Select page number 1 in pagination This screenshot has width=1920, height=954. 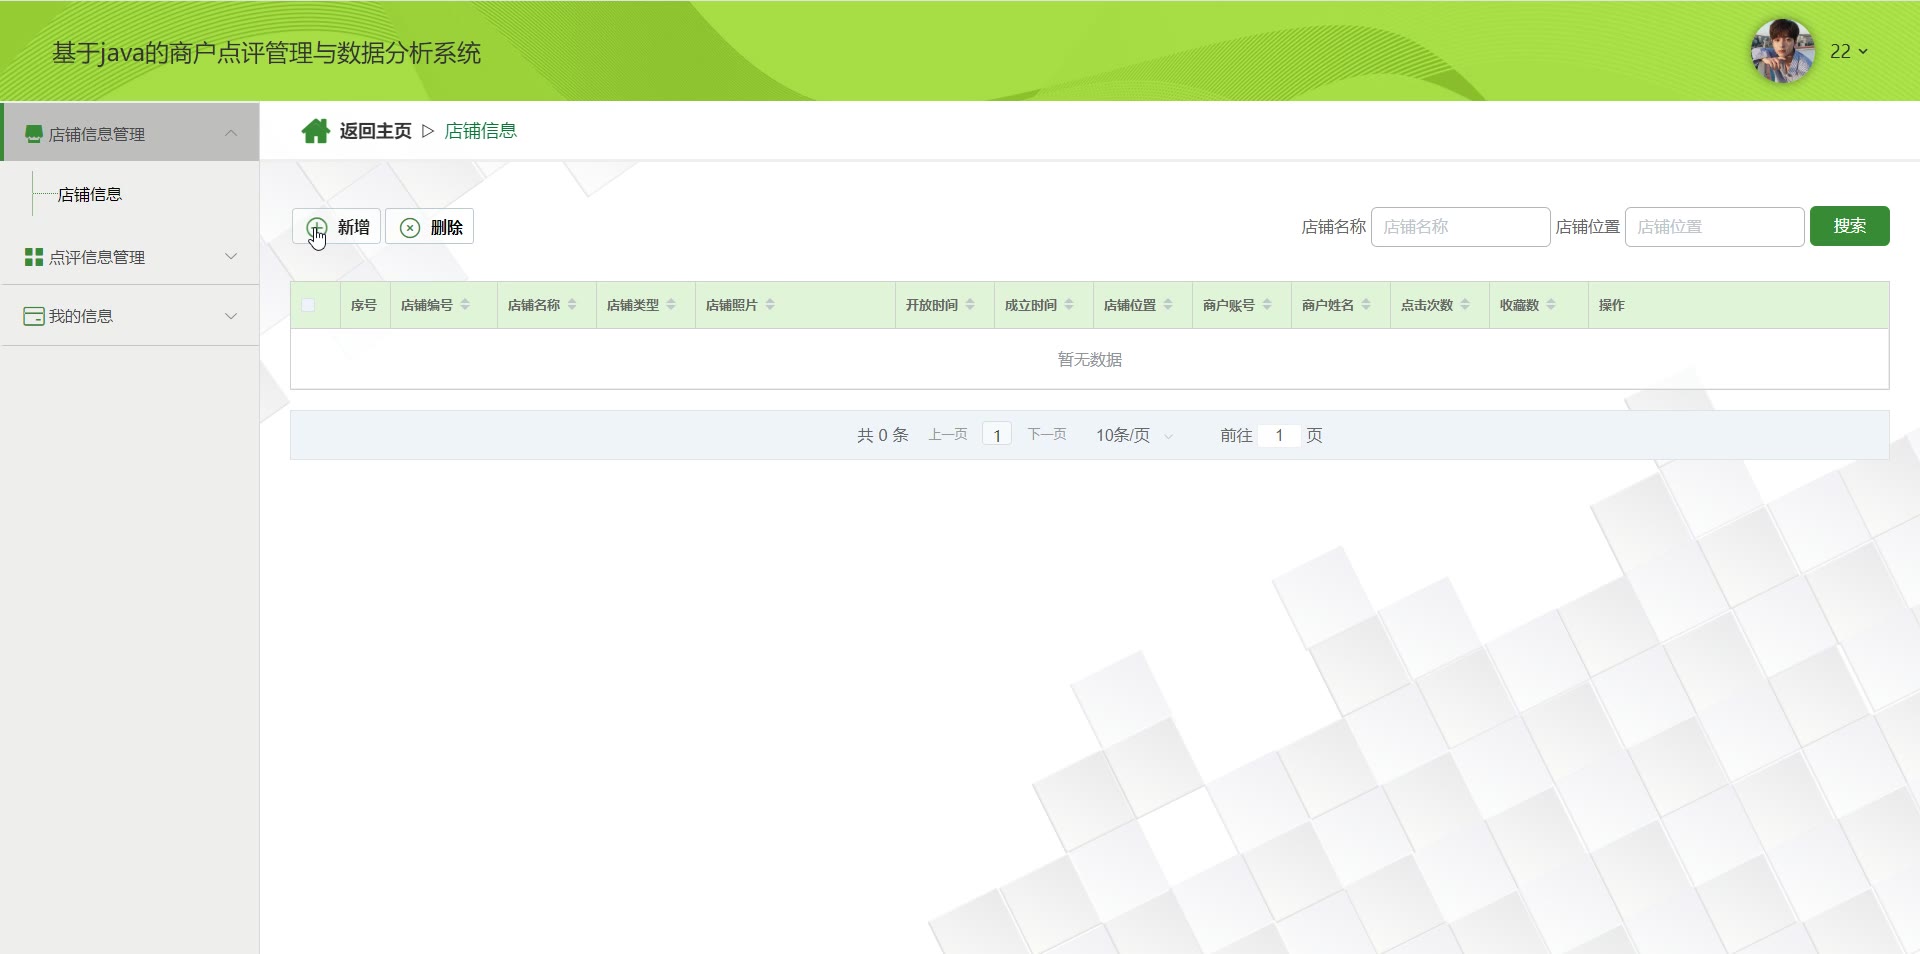point(997,435)
